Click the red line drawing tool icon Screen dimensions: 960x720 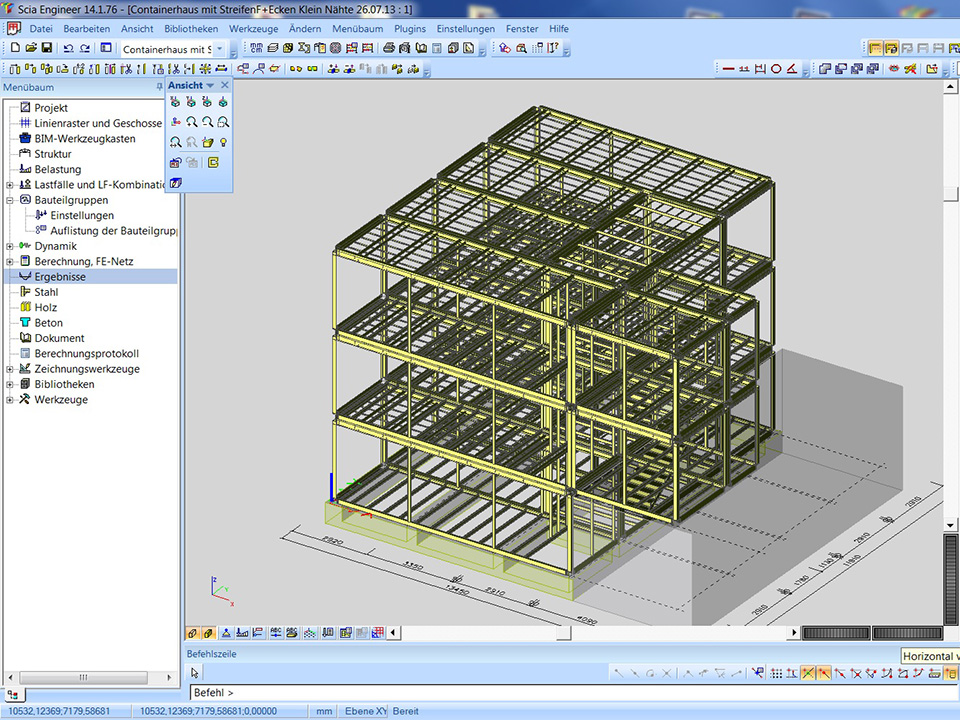pyautogui.click(x=729, y=69)
